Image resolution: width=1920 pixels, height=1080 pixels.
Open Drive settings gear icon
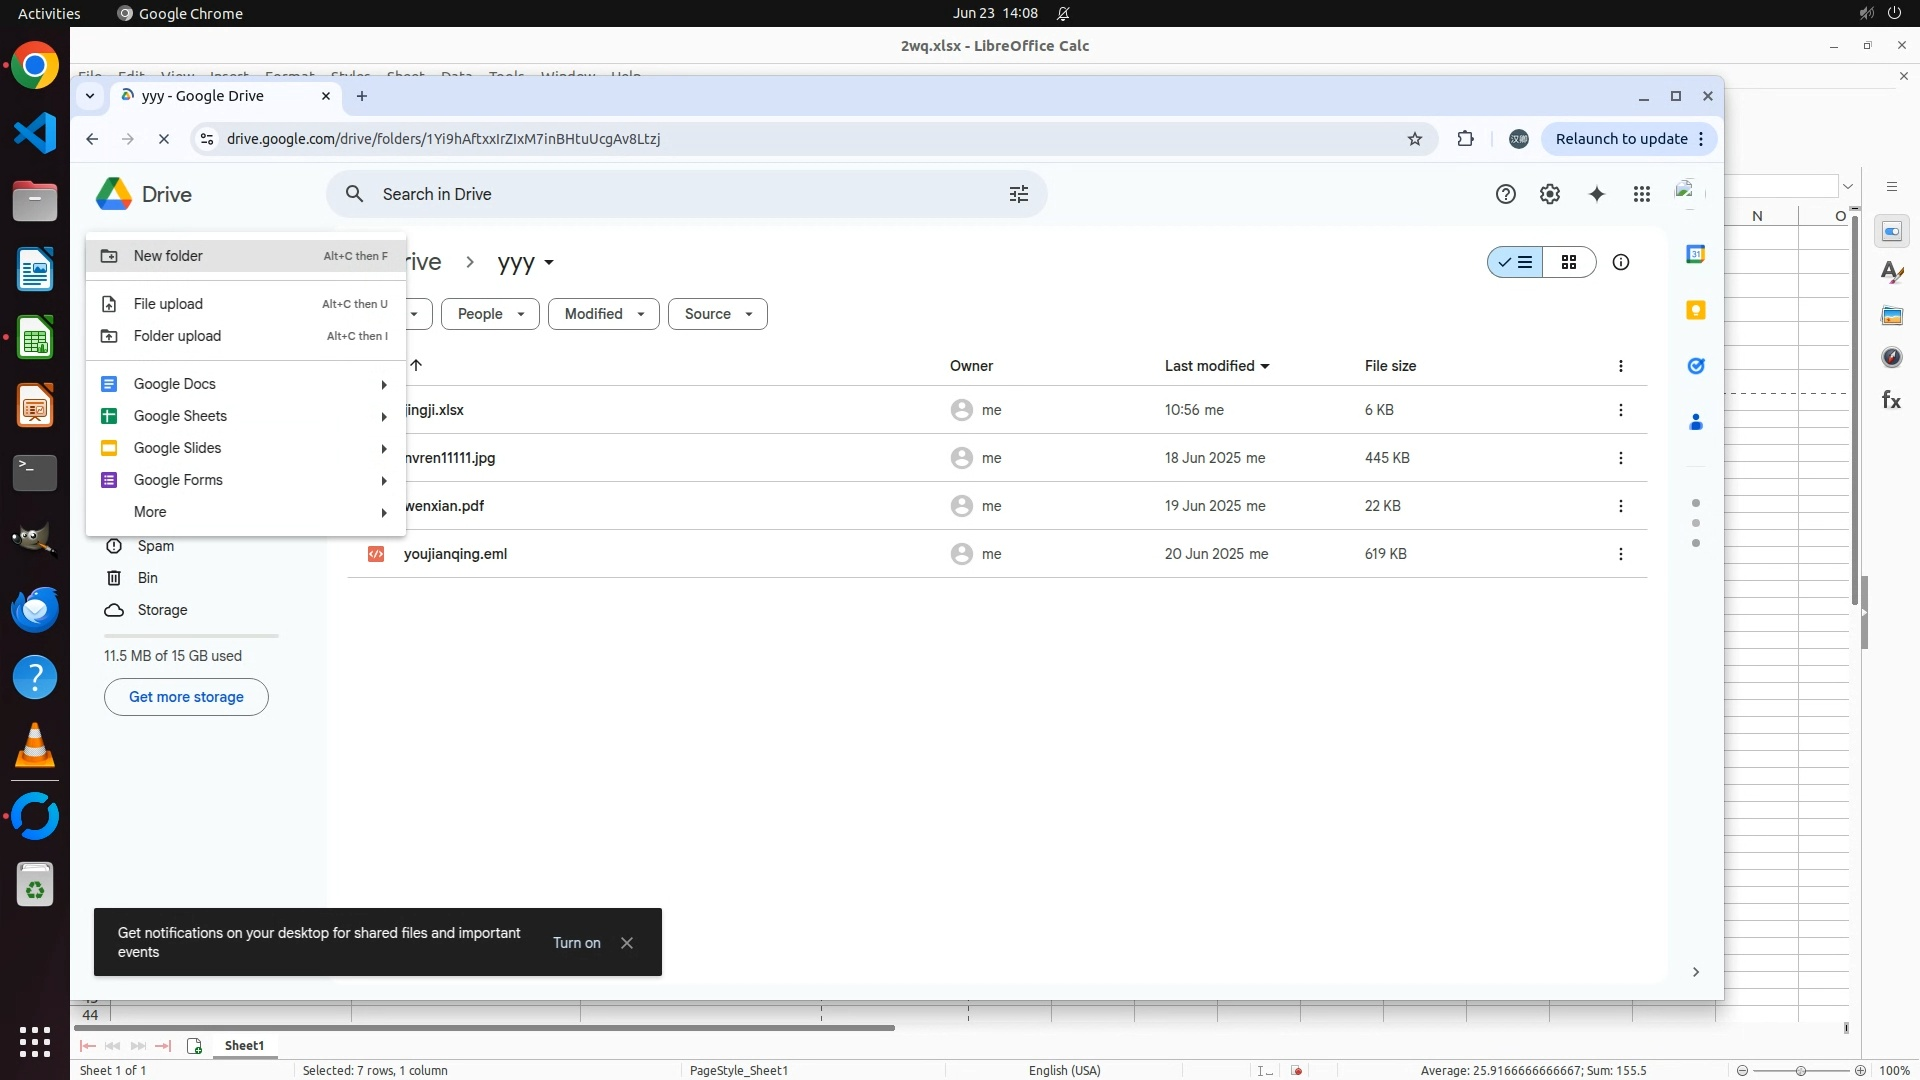(x=1549, y=194)
